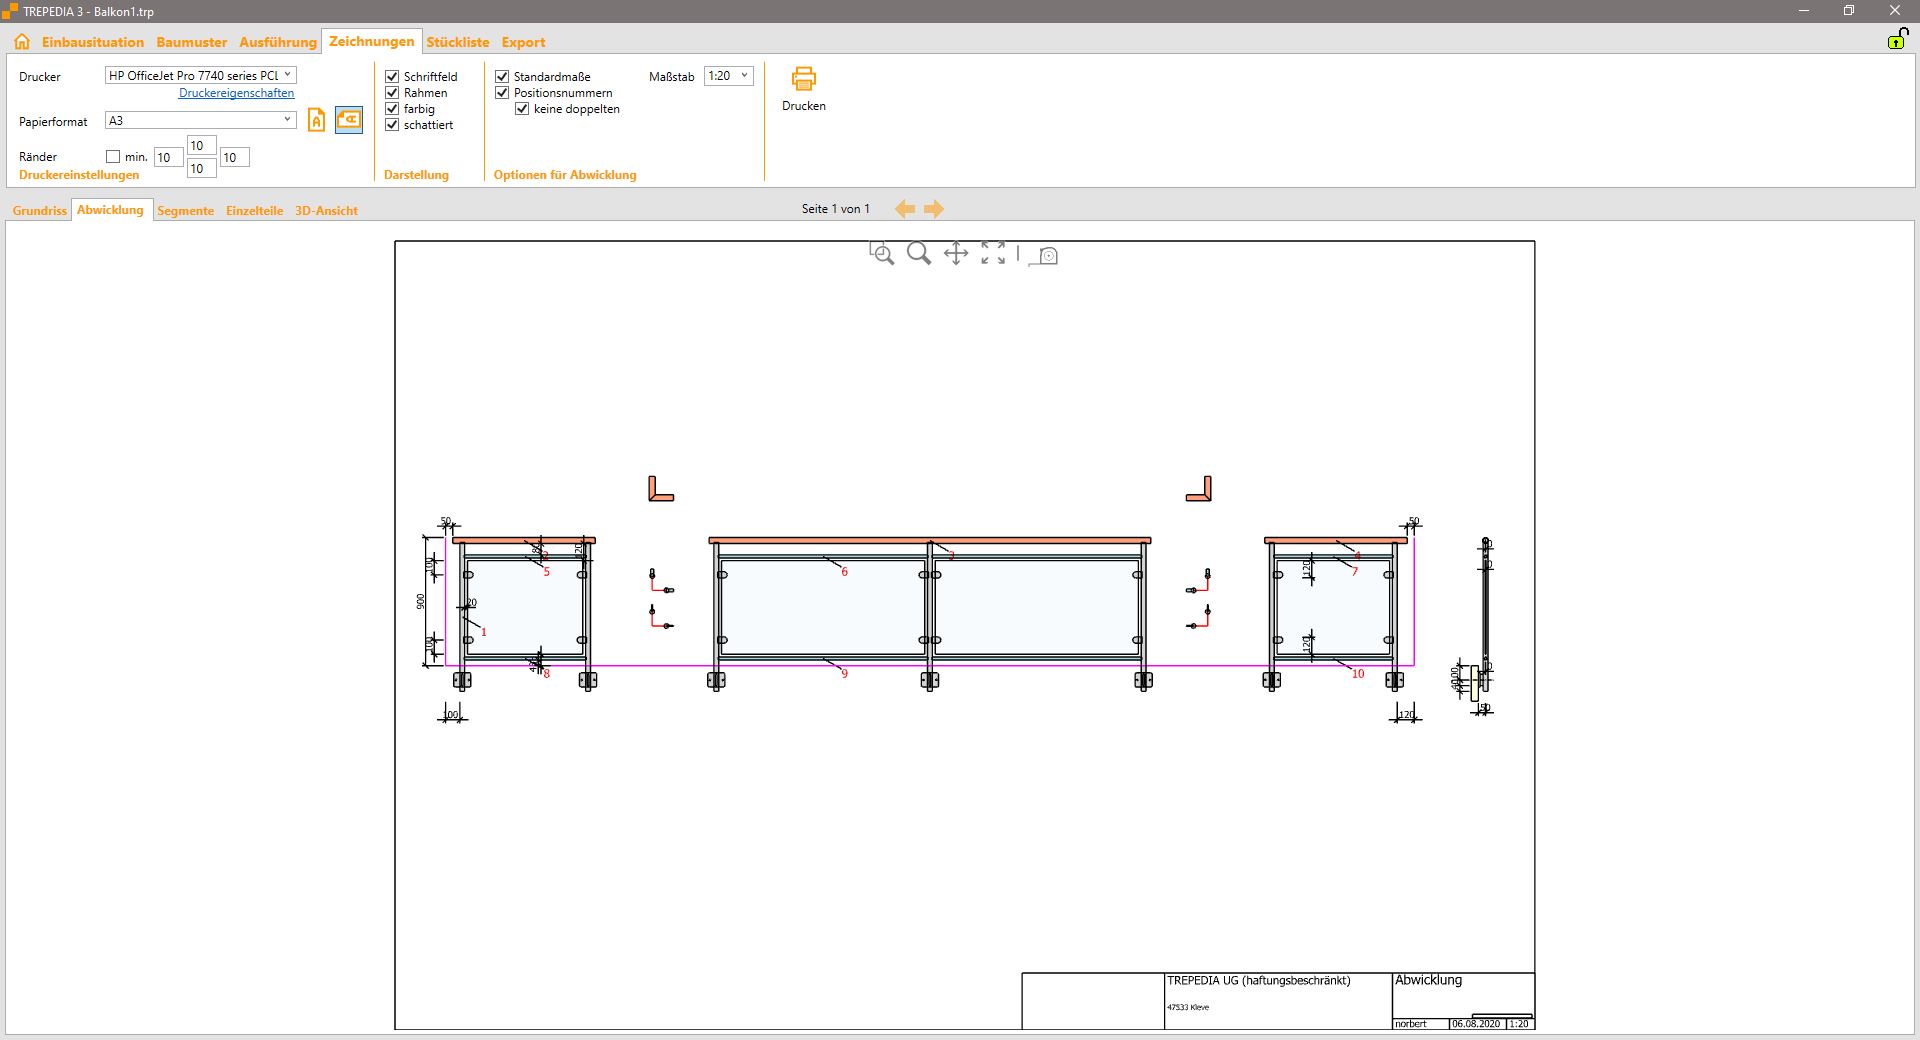Go to the previous page arrow
Viewport: 1920px width, 1040px height.
coord(905,209)
